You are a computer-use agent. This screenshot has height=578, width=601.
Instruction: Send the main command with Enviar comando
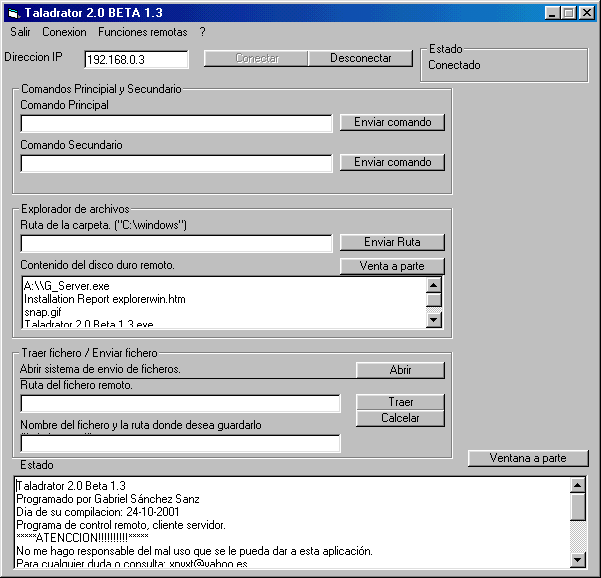coord(392,122)
